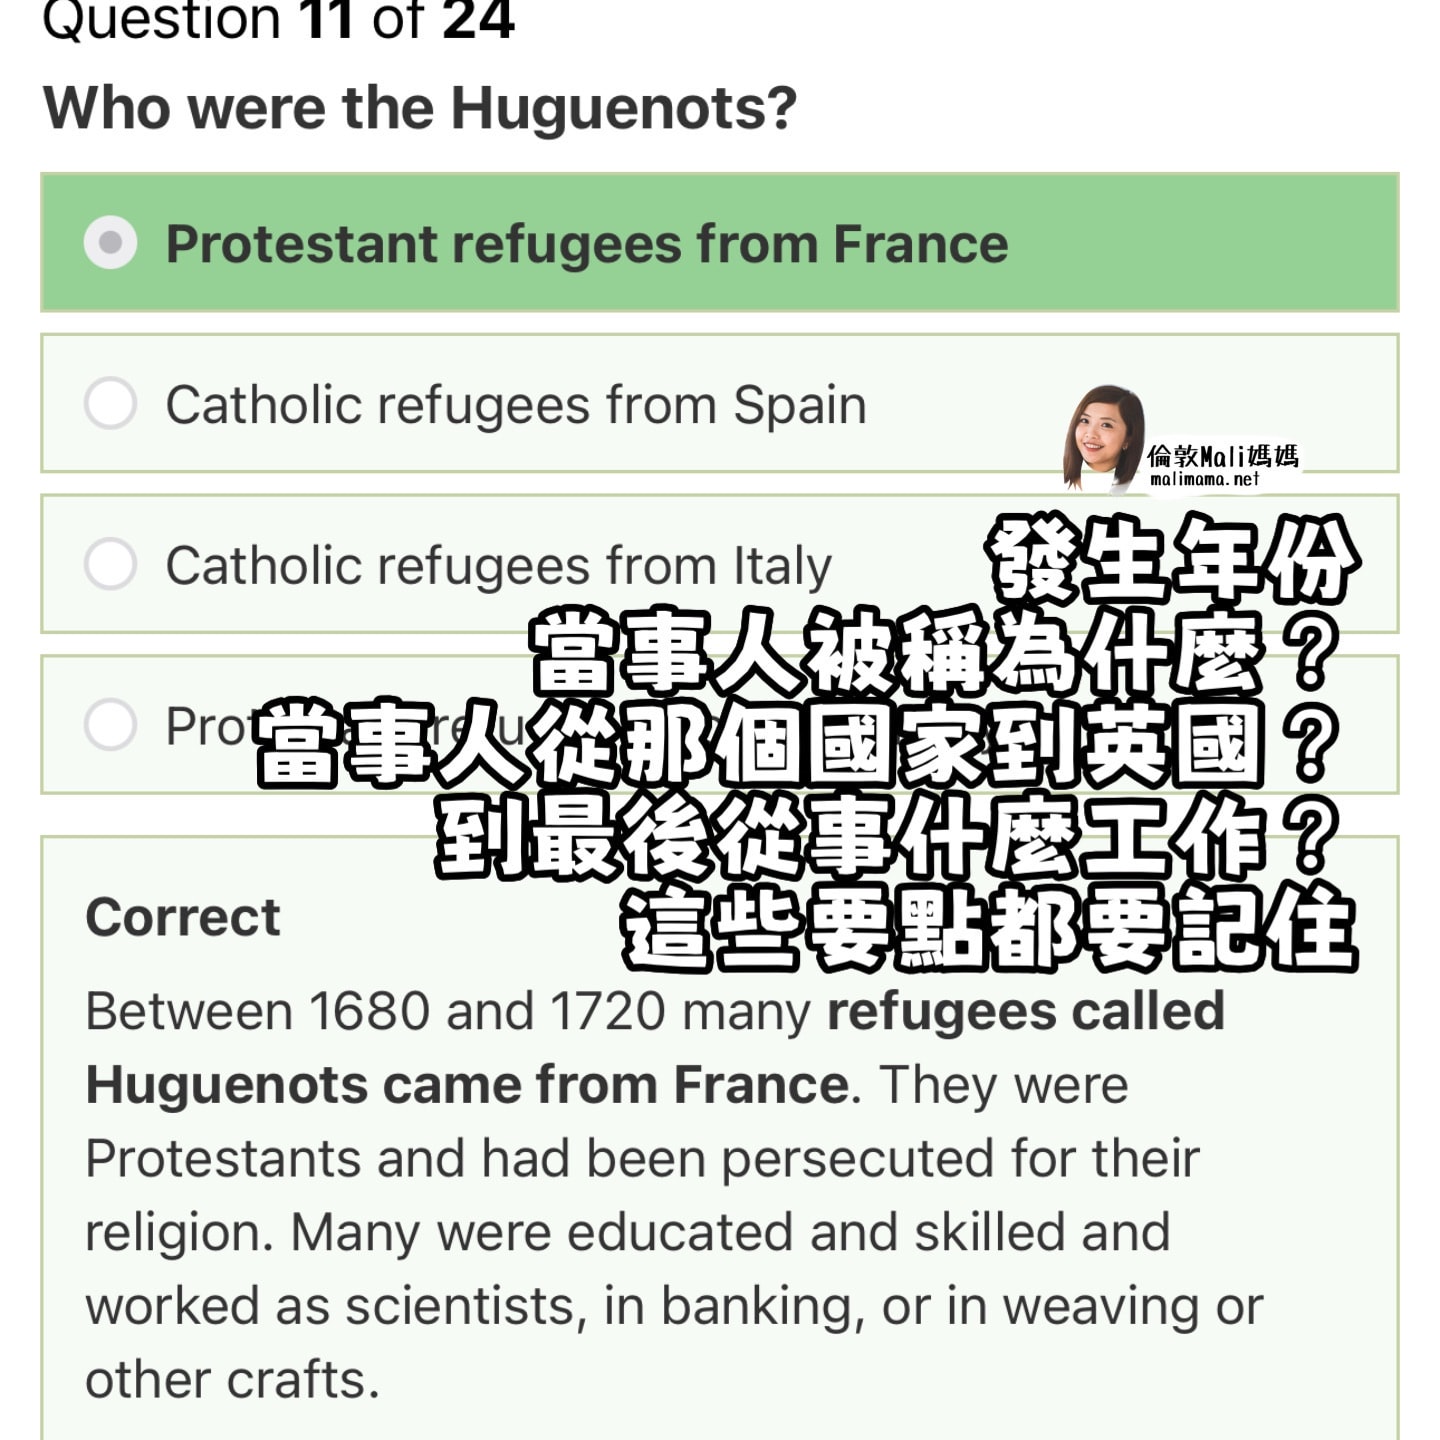Click the overlay caption 當事人被稱為什麼？
Image resolution: width=1440 pixels, height=1440 pixels.
click(935, 652)
